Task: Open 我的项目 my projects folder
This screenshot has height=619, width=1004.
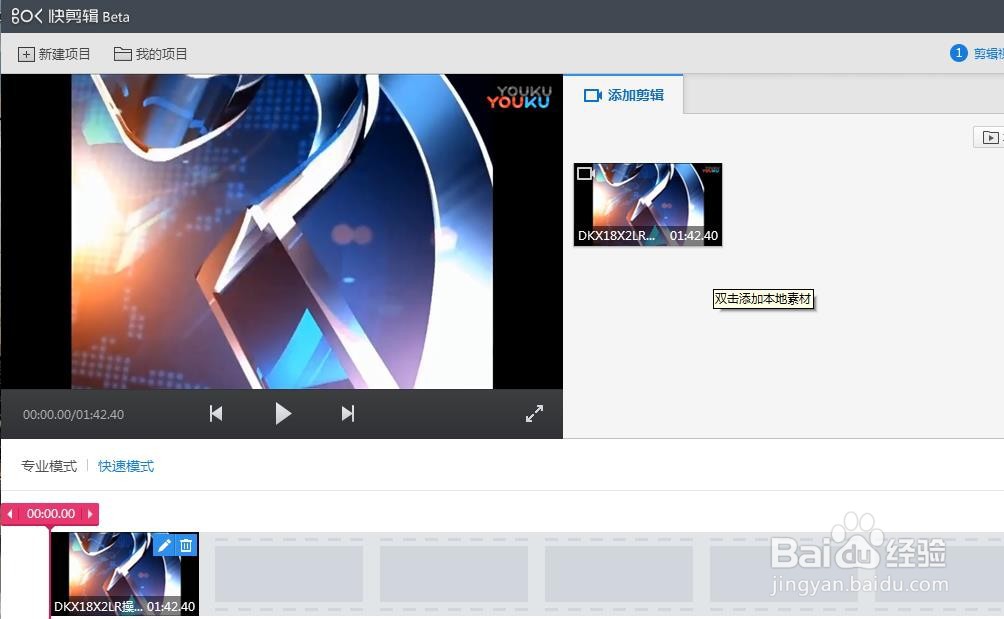Action: (150, 54)
